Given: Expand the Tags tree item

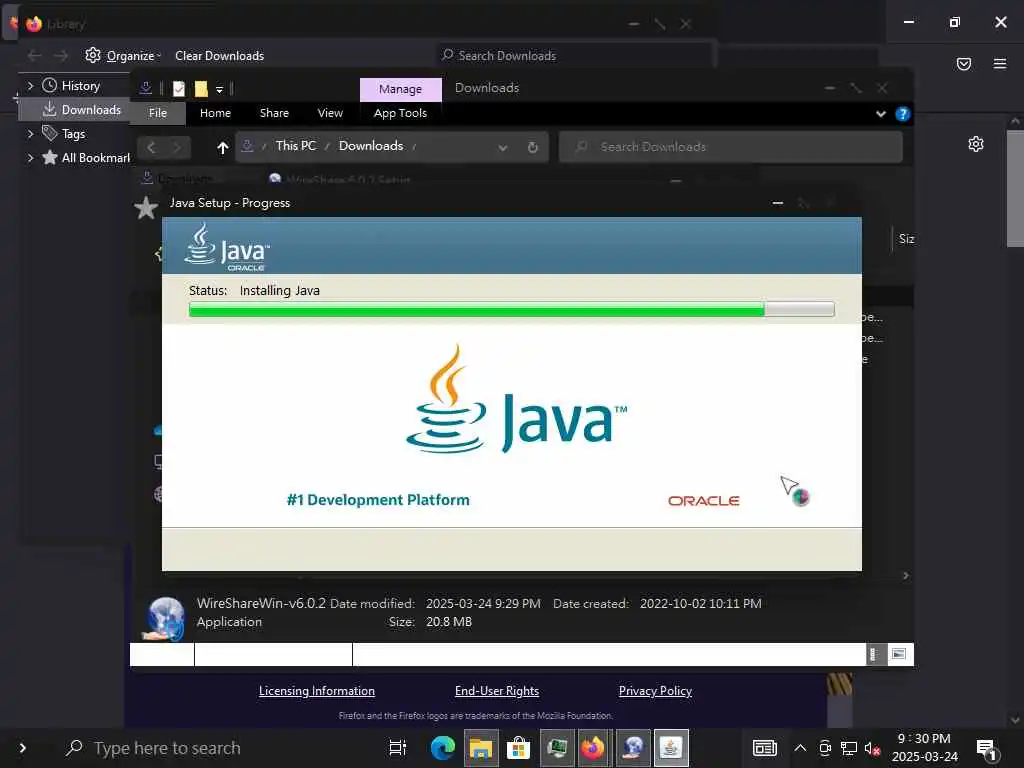Looking at the screenshot, I should pyautogui.click(x=30, y=134).
